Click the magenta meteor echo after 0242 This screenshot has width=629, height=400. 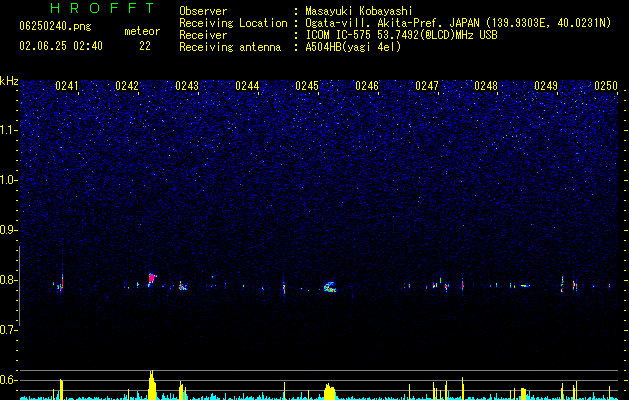pyautogui.click(x=152, y=279)
